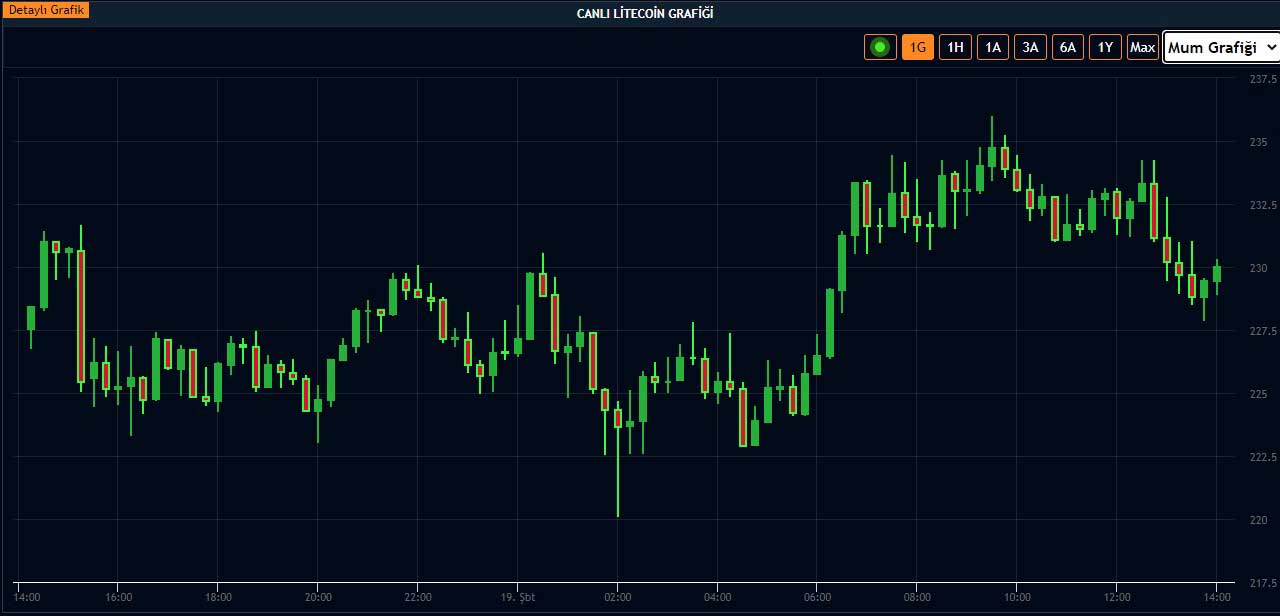This screenshot has width=1280, height=616.
Task: Switch chart to the 1Y range
Action: pos(1105,47)
